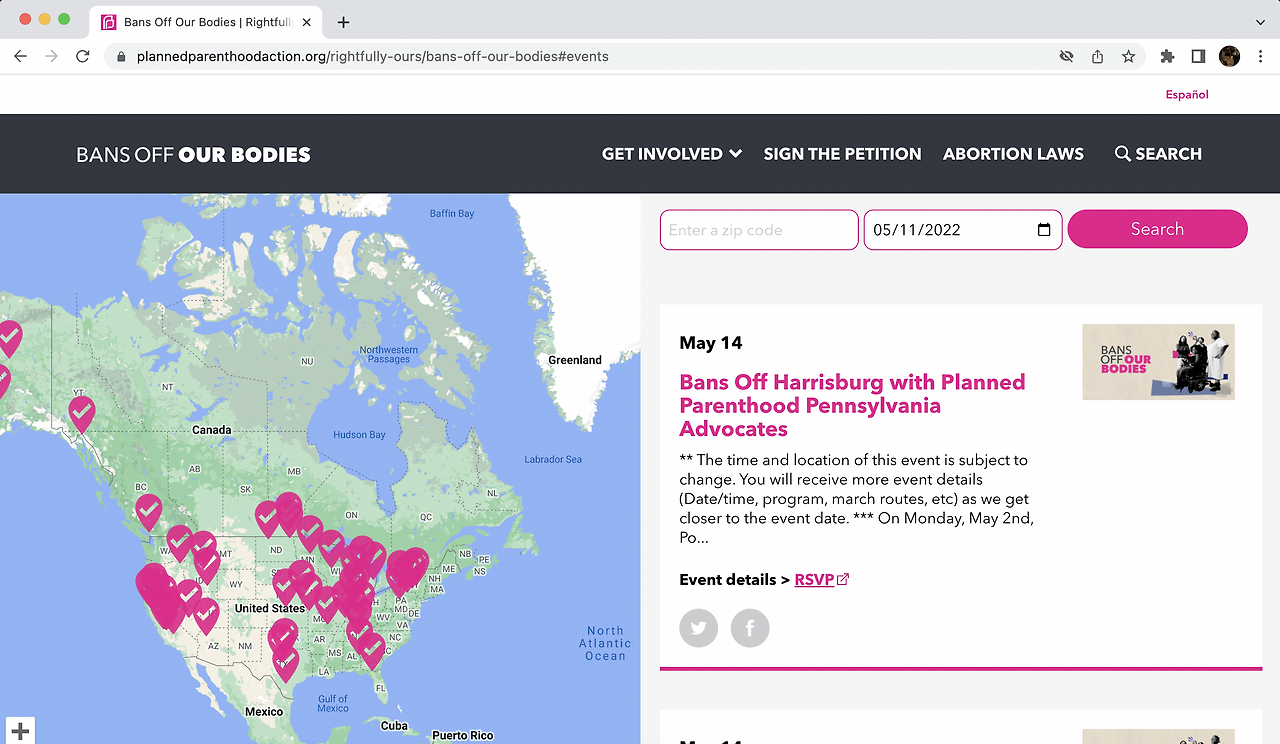
Task: Open the tab search chevron dropdown
Action: pos(1260,22)
